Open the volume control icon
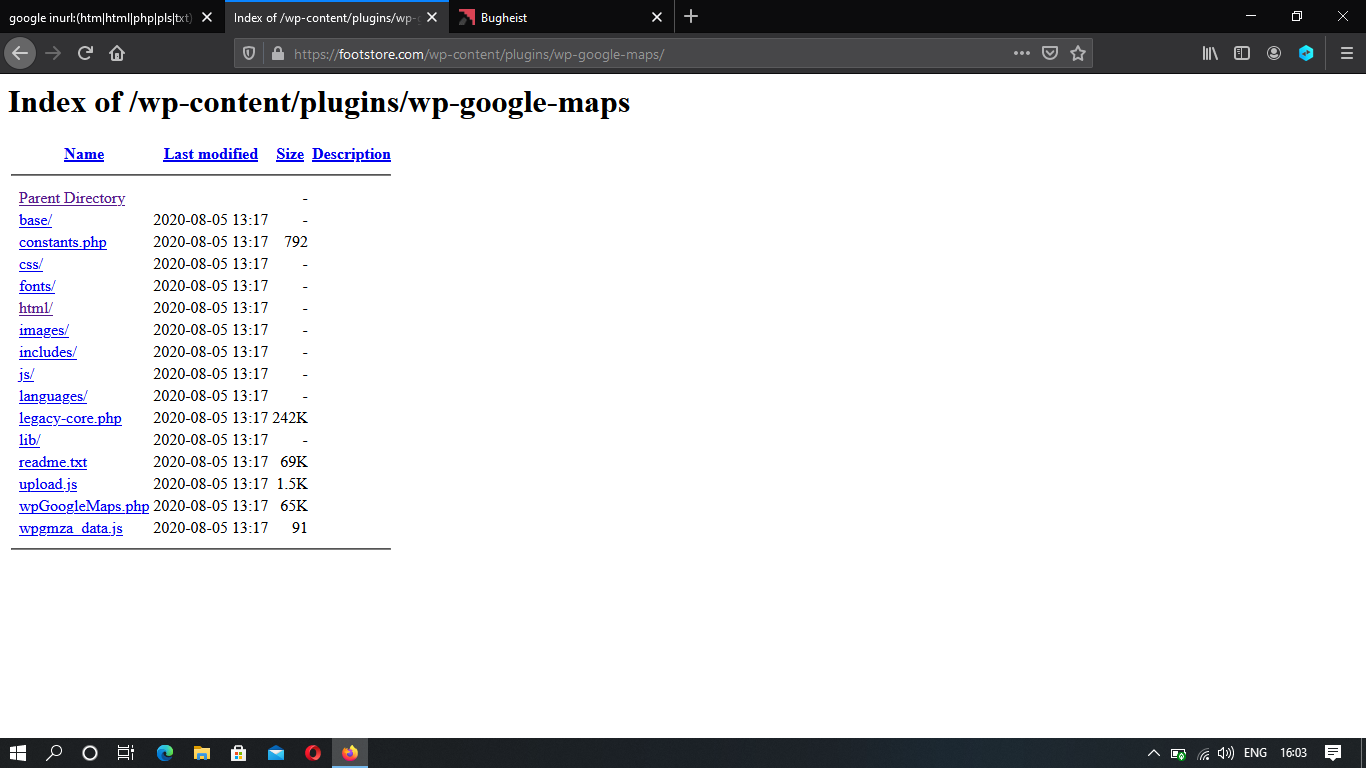1366x768 pixels. [x=1226, y=753]
